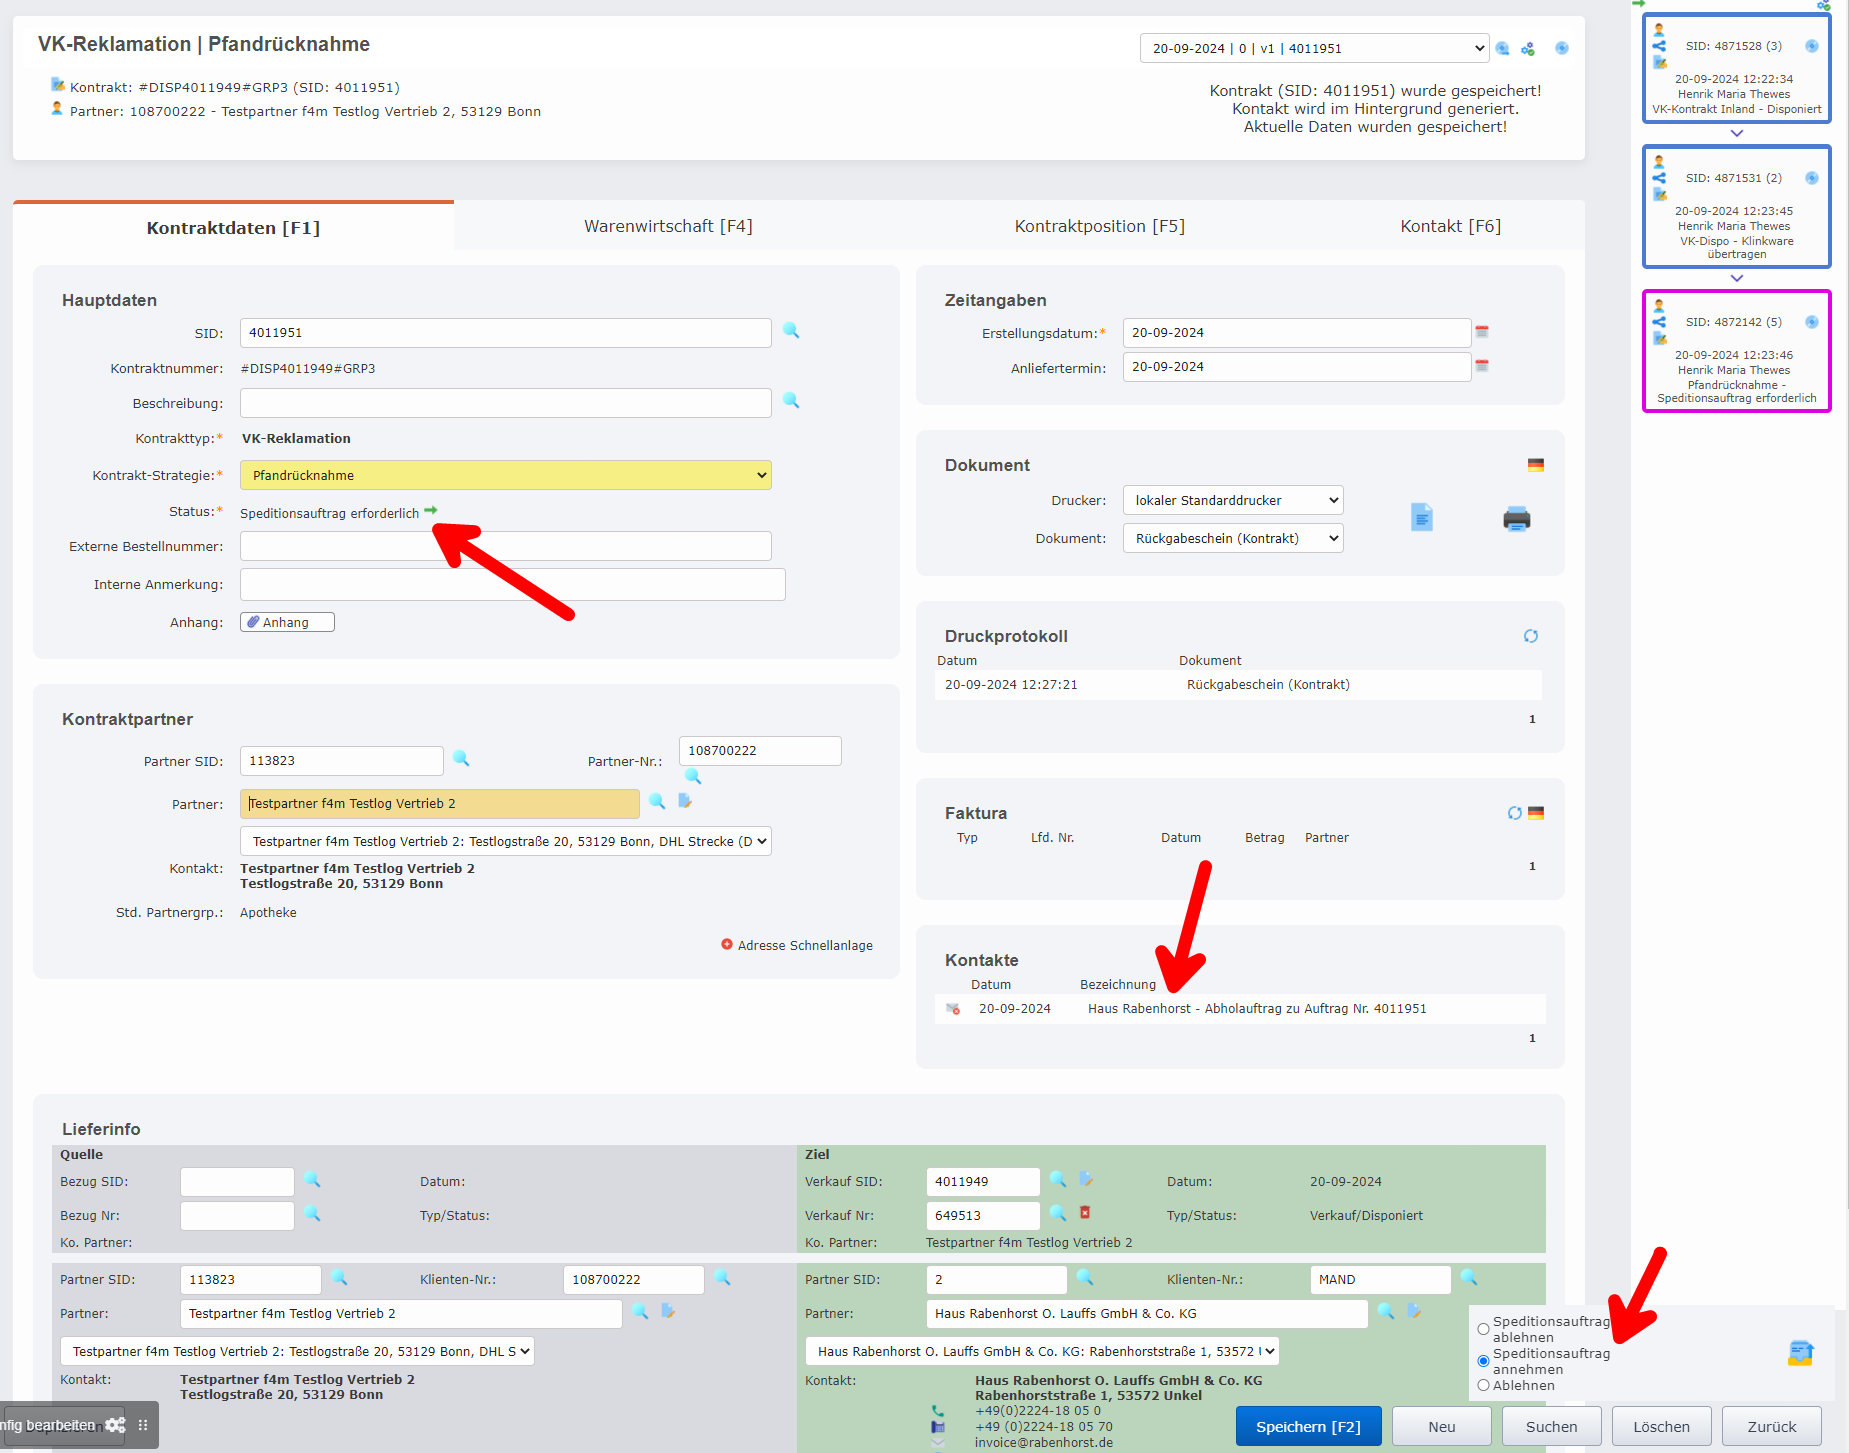The width and height of the screenshot is (1849, 1453).
Task: Open the Kontraktposition [F5] tab
Action: [x=1099, y=226]
